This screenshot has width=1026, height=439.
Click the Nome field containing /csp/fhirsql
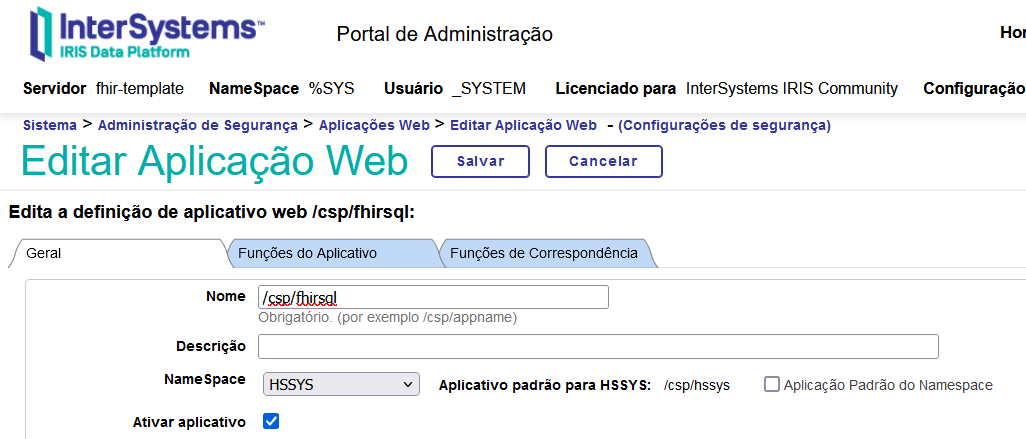(x=432, y=297)
